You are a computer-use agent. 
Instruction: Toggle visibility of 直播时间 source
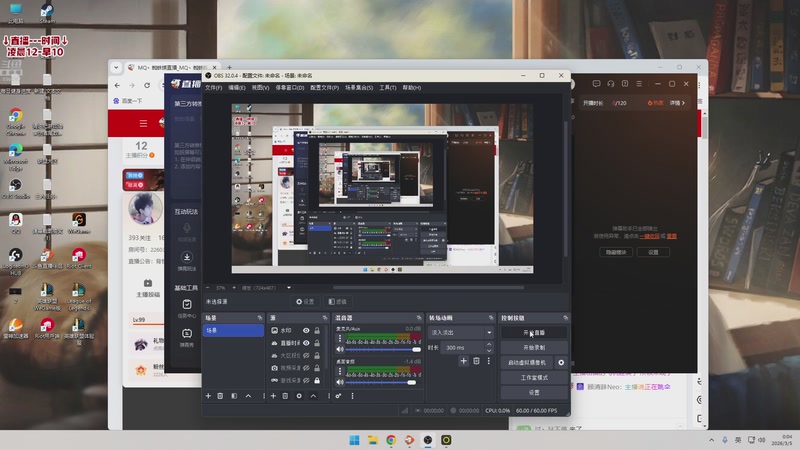tap(306, 343)
